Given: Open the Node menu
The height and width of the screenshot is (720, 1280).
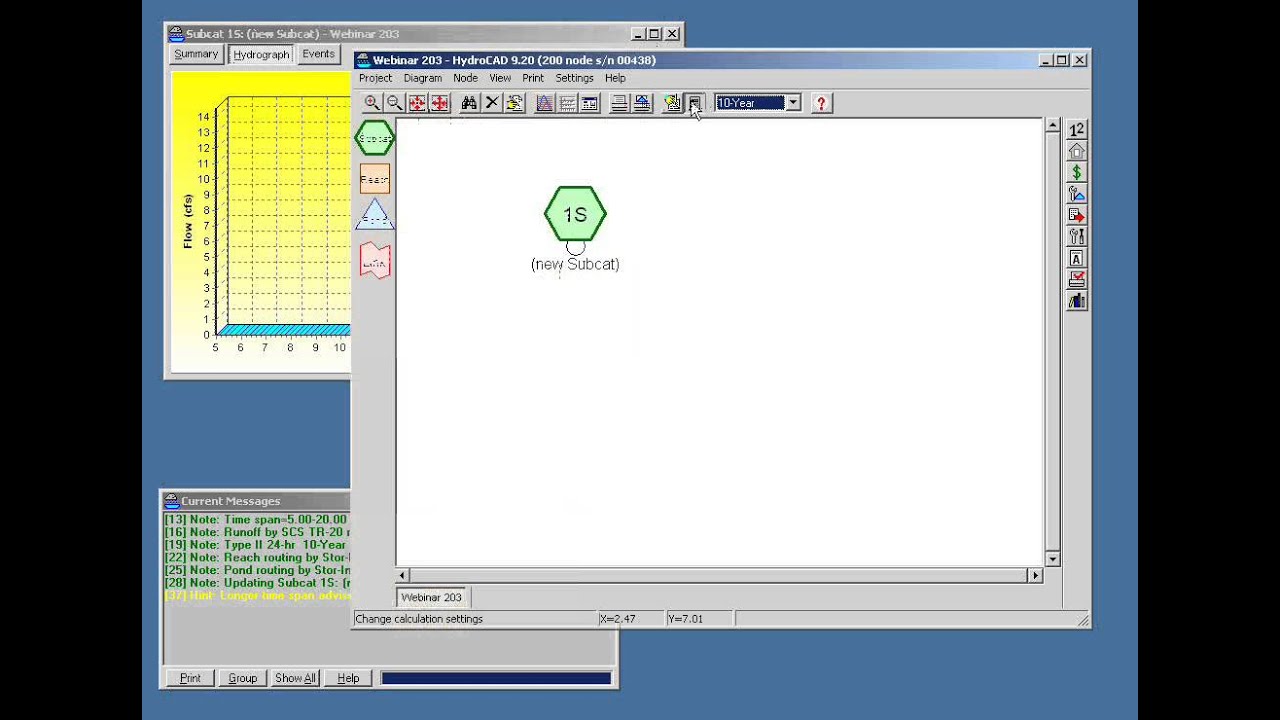Looking at the screenshot, I should pyautogui.click(x=465, y=78).
